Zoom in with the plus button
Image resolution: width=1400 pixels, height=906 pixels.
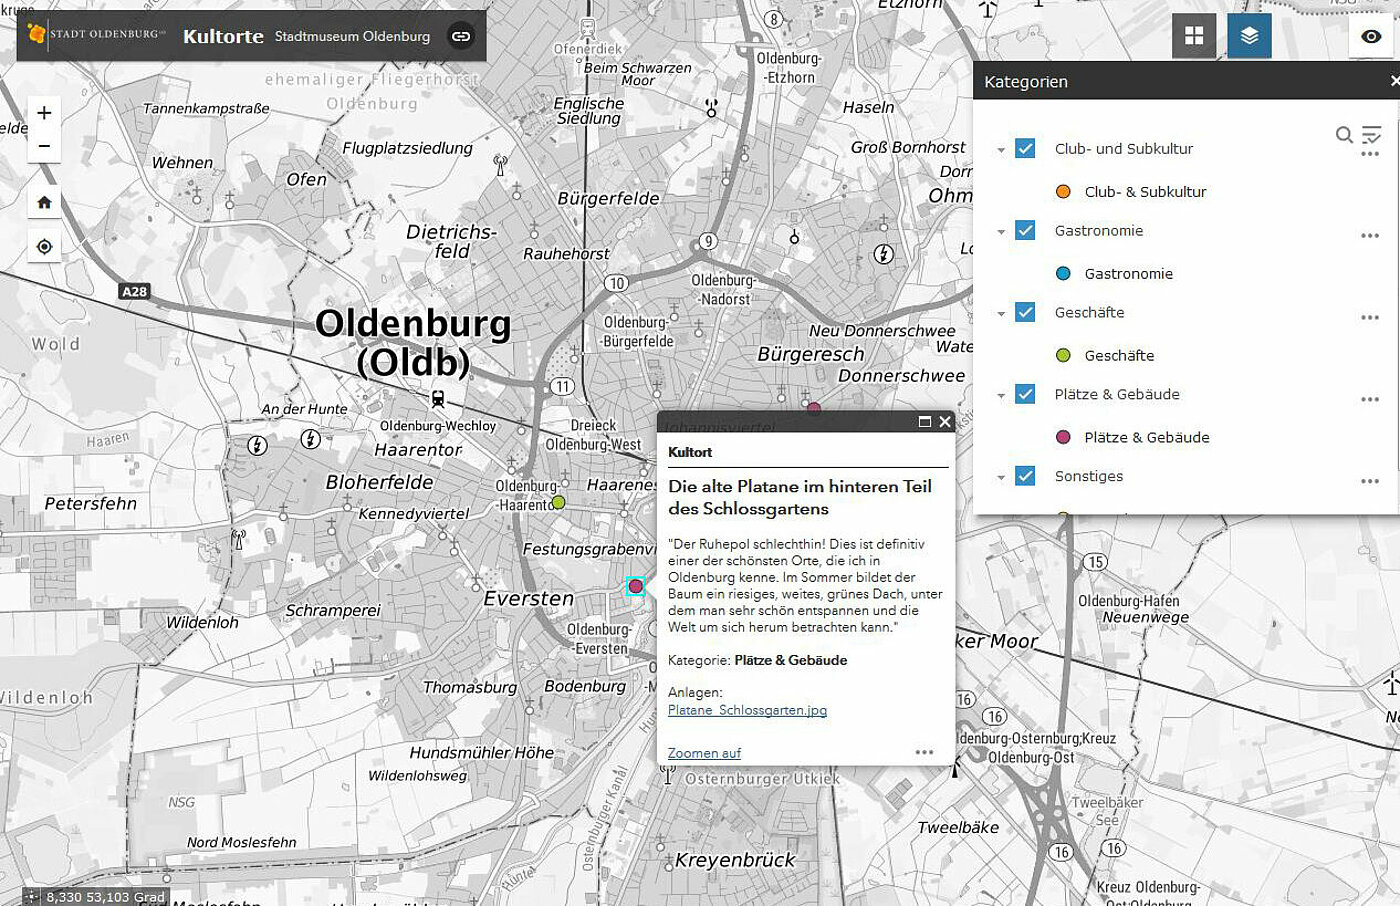point(44,113)
